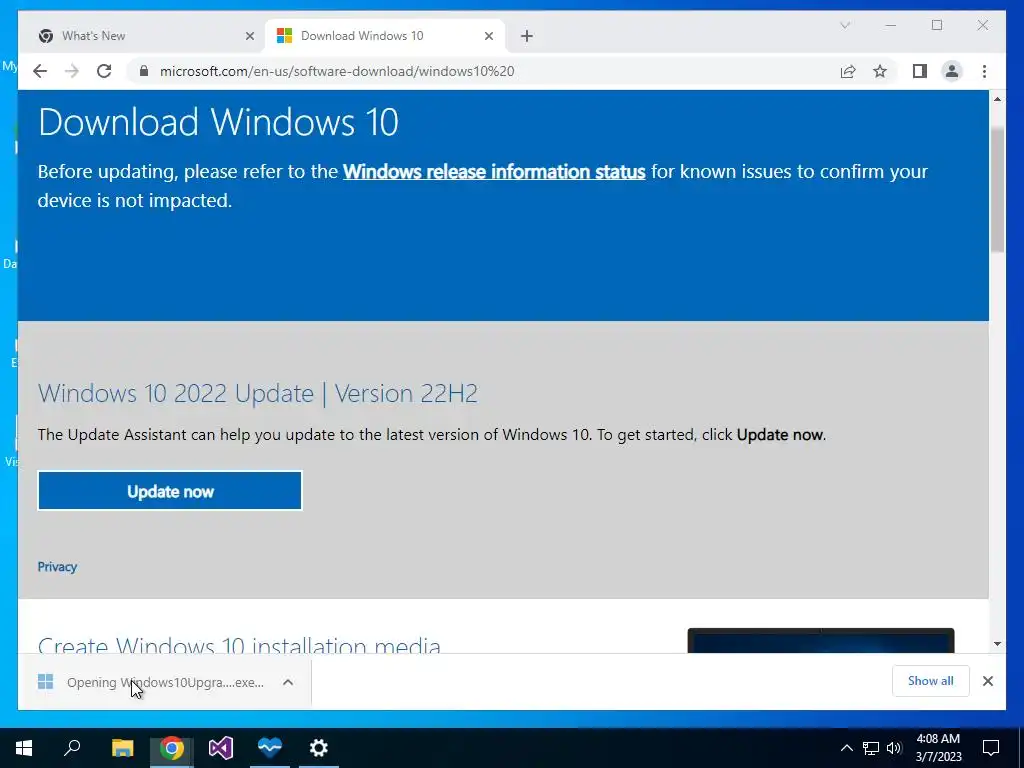Click the Chrome taskbar icon
Viewport: 1024px width, 768px height.
point(172,748)
